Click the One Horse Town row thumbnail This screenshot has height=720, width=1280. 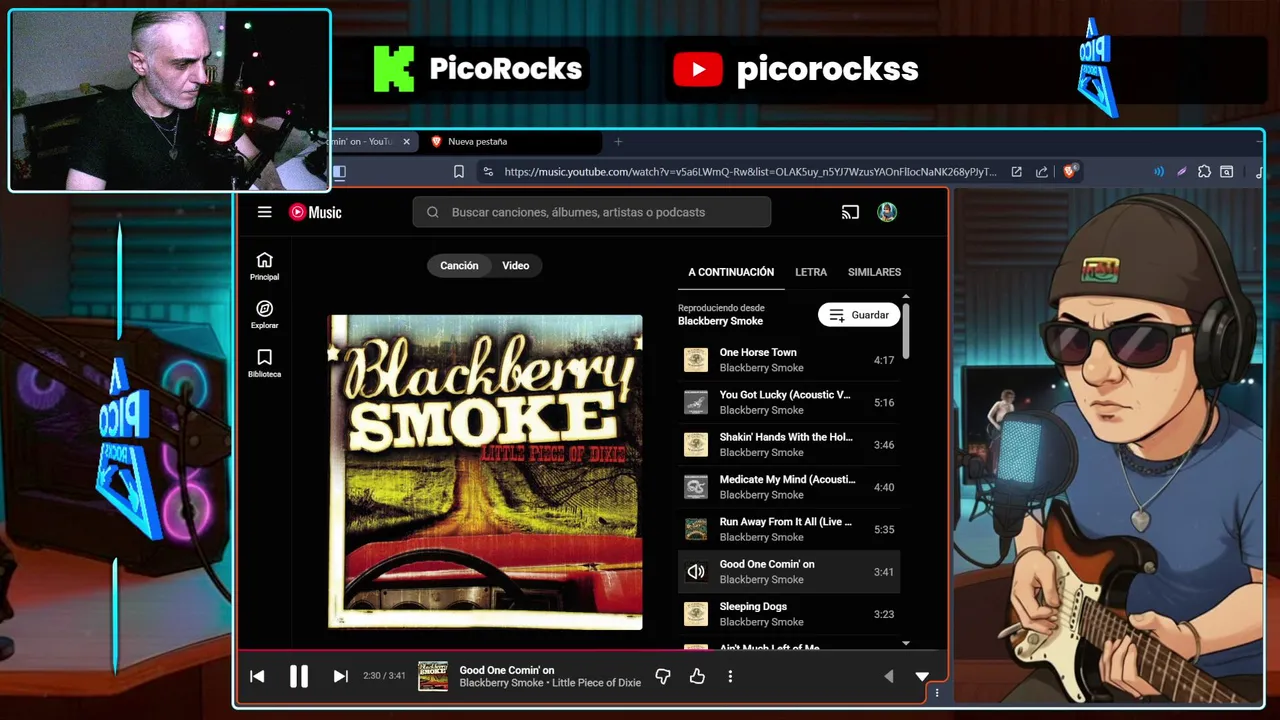696,360
